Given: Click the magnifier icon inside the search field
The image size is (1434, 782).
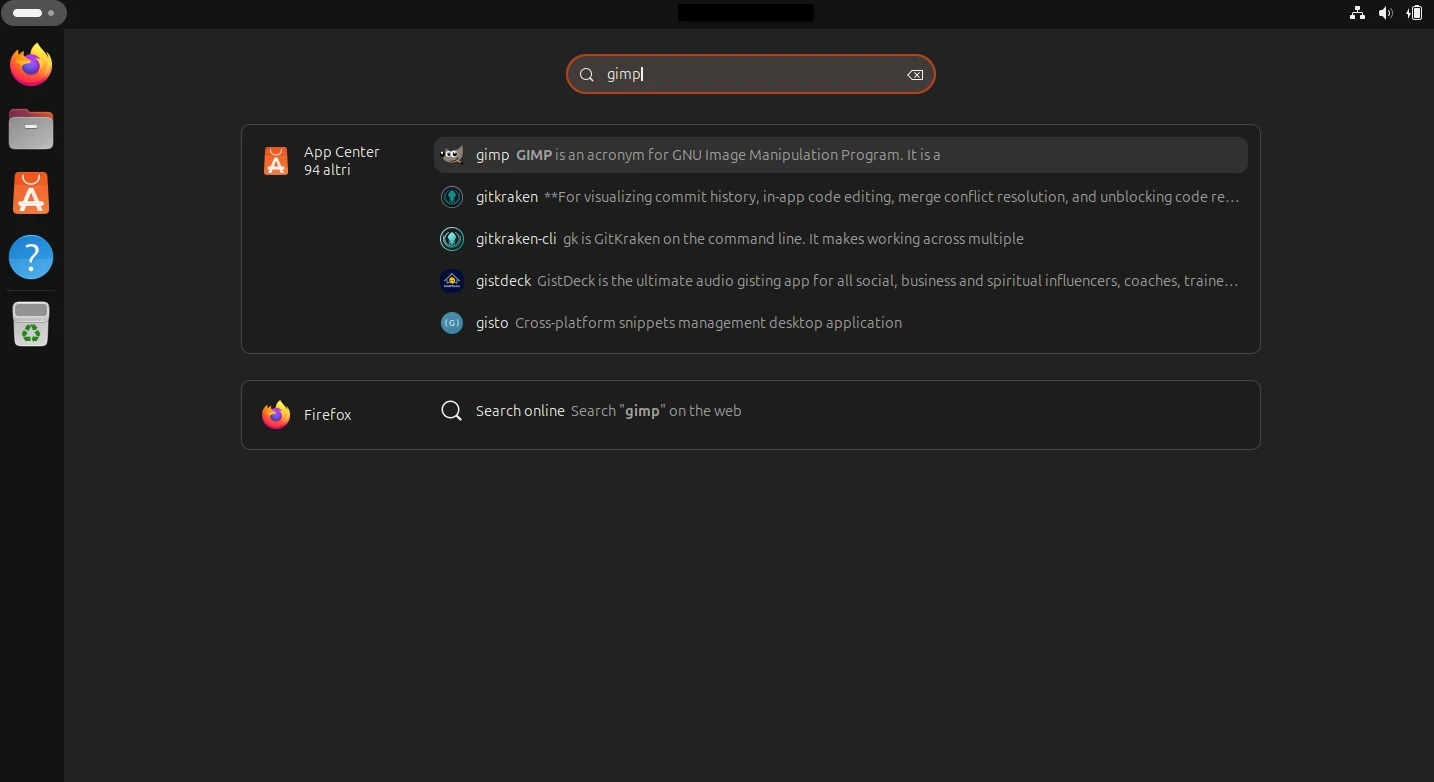Looking at the screenshot, I should coord(587,74).
